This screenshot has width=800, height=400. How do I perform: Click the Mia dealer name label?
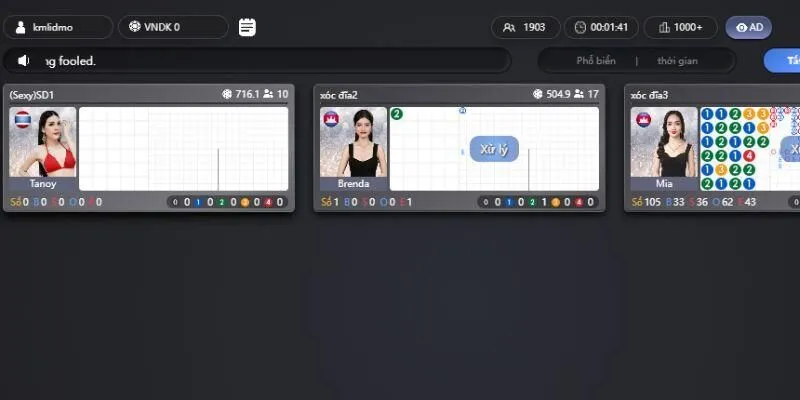(x=664, y=184)
